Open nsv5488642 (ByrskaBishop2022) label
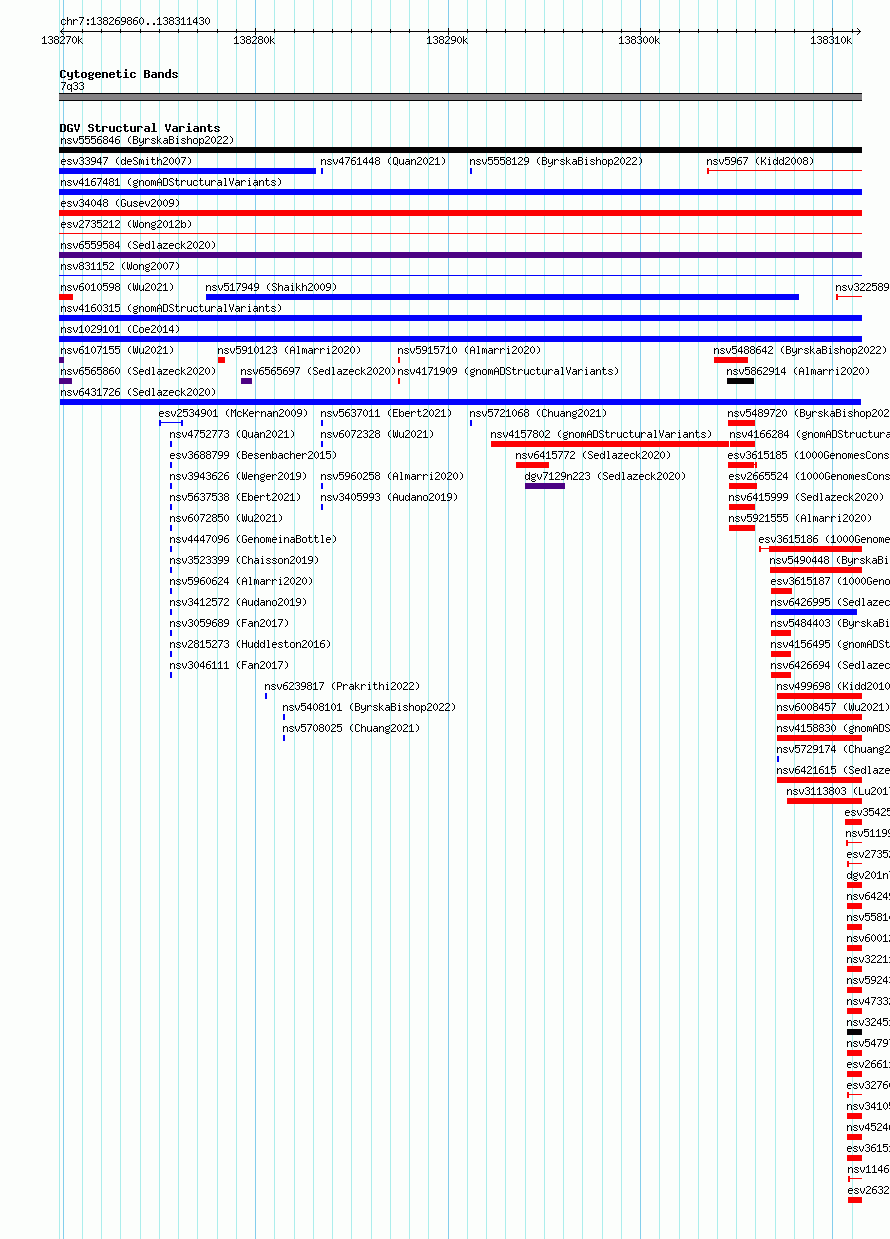890x1239 pixels. [x=800, y=351]
